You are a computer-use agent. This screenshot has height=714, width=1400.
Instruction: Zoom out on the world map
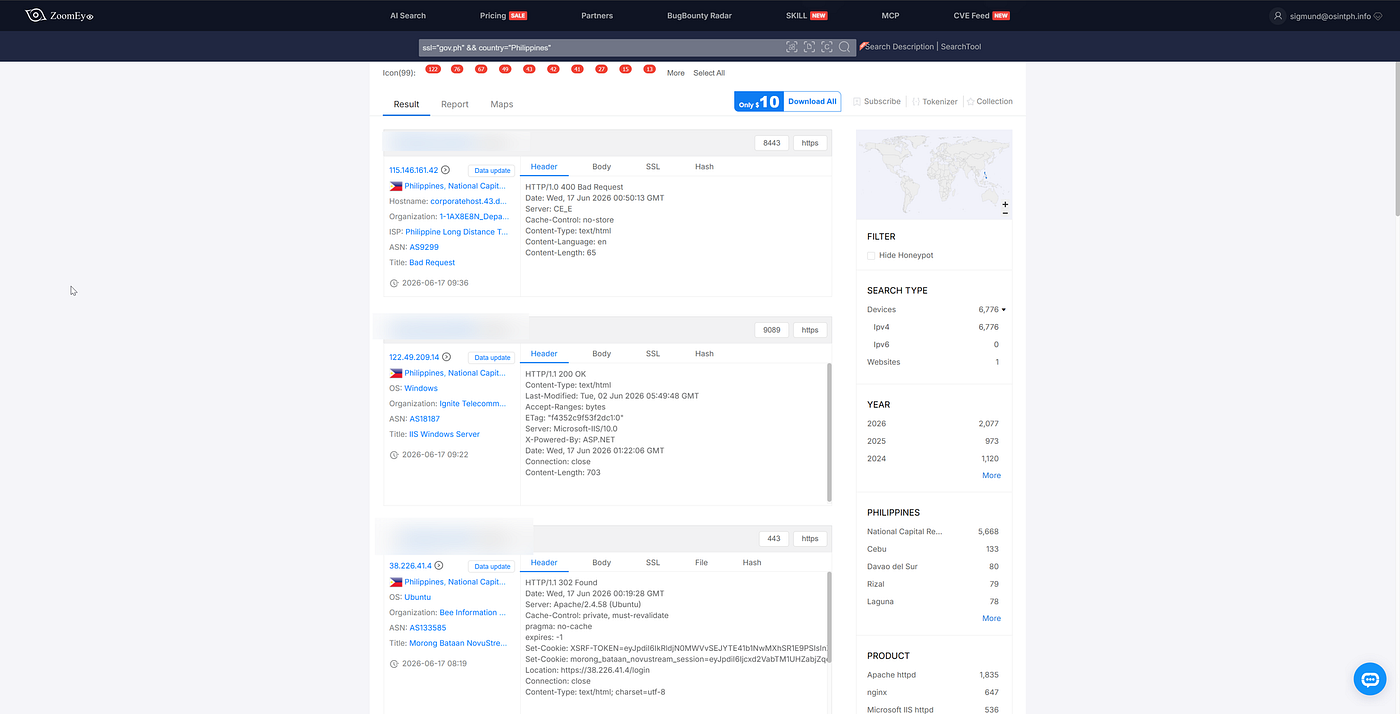[x=1005, y=213]
